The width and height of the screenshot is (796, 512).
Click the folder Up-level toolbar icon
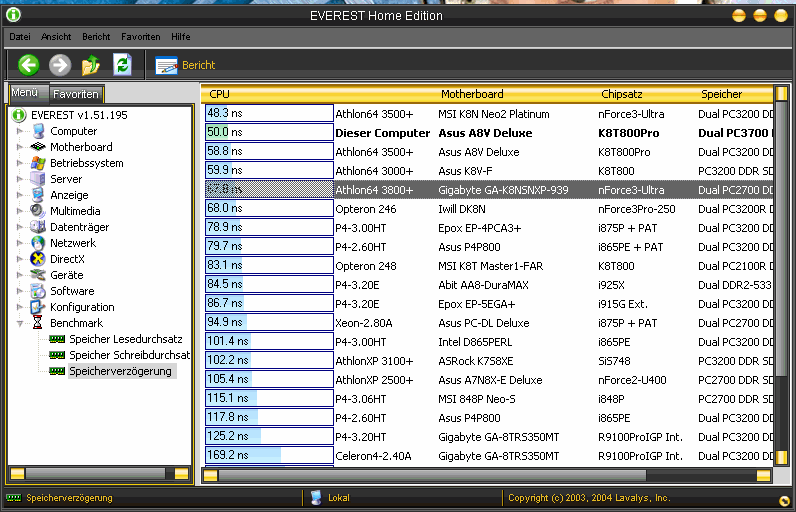pyautogui.click(x=91, y=65)
